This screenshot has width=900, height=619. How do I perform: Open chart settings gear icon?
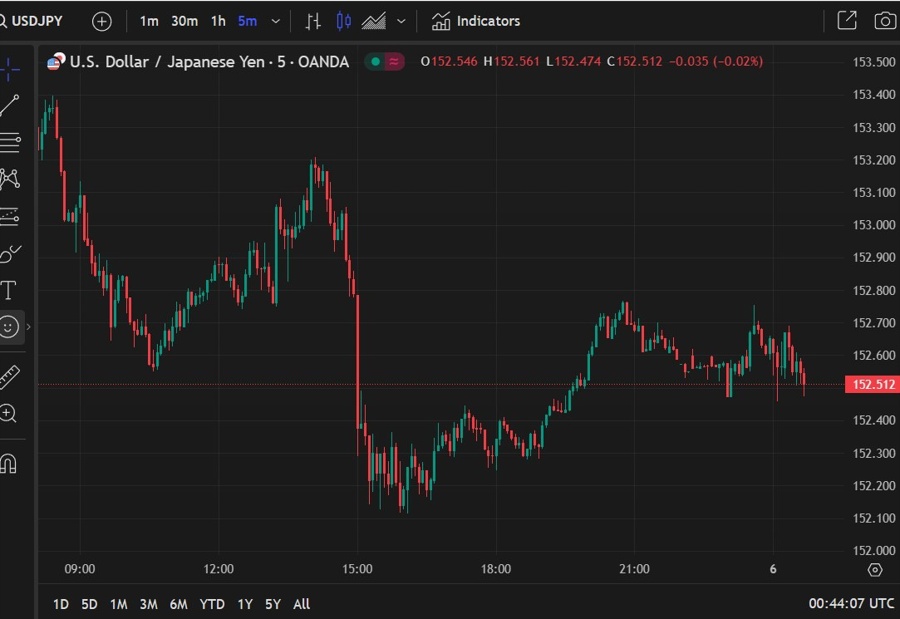coord(875,570)
